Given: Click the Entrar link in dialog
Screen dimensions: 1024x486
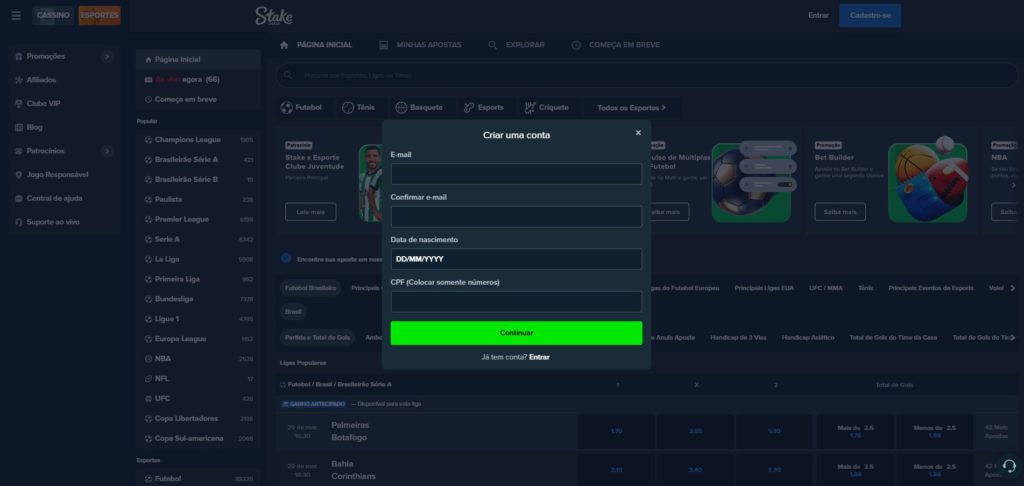Looking at the screenshot, I should point(539,357).
